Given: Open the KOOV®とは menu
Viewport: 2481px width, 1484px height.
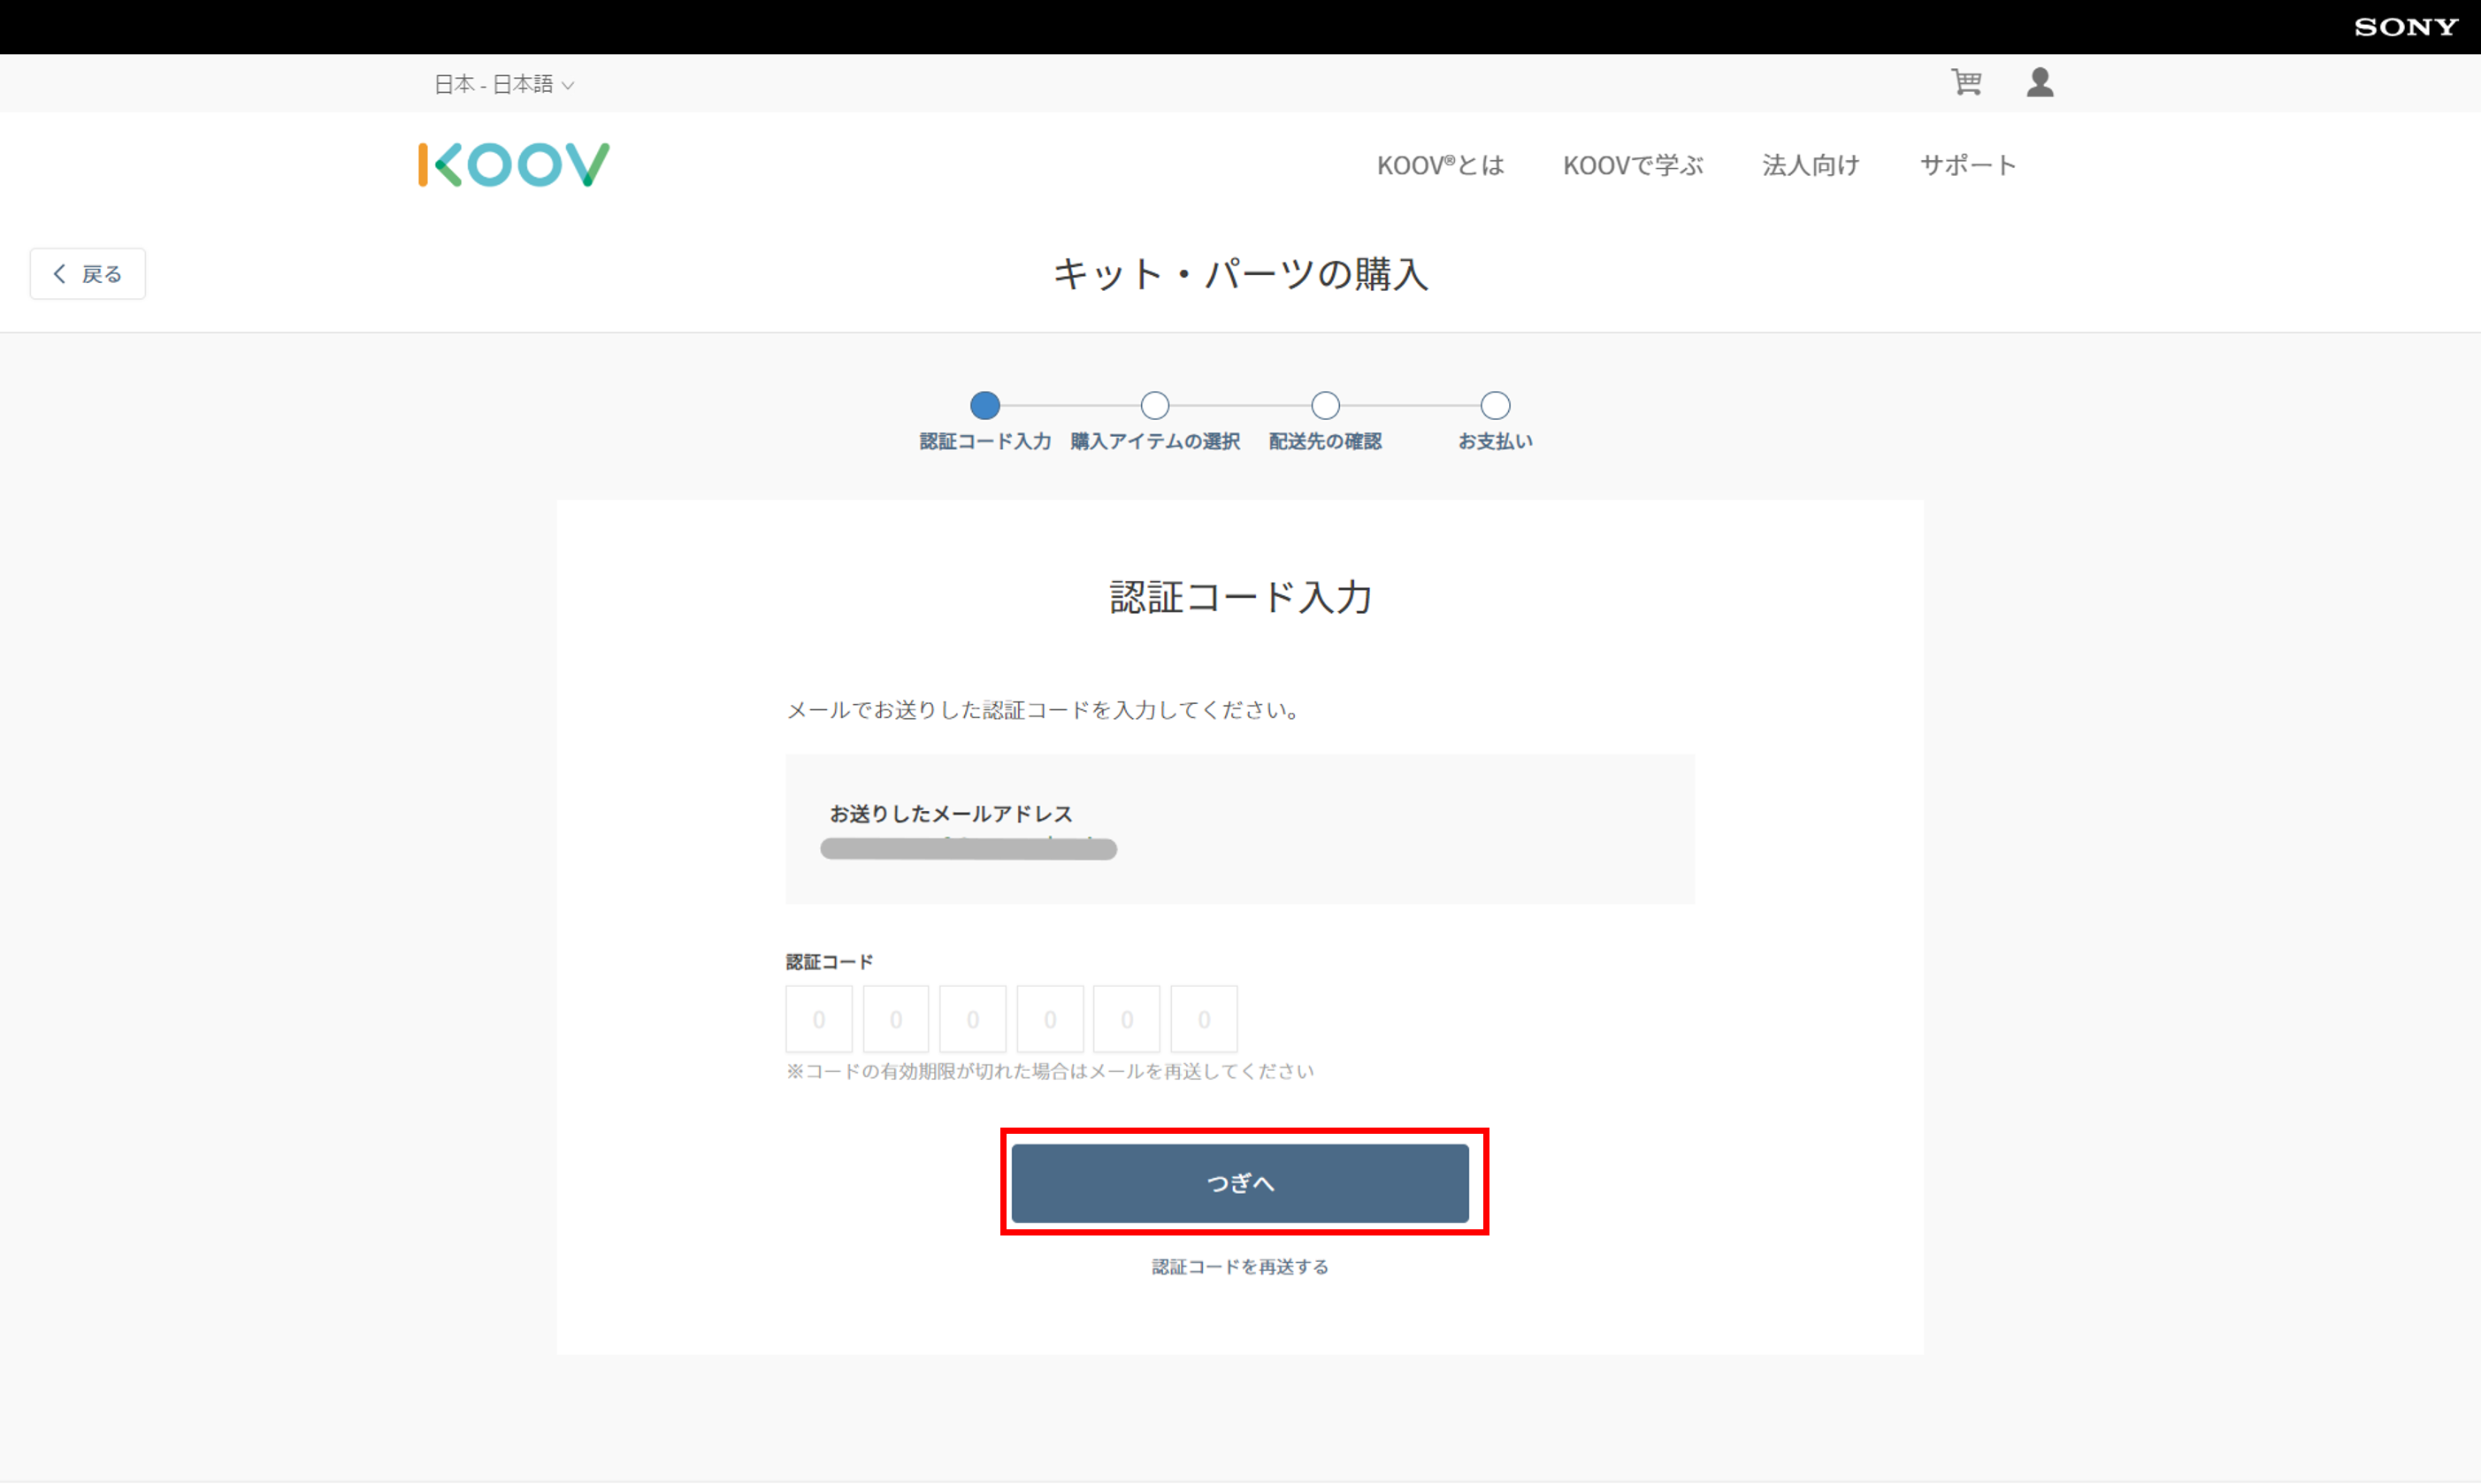Looking at the screenshot, I should [1440, 165].
